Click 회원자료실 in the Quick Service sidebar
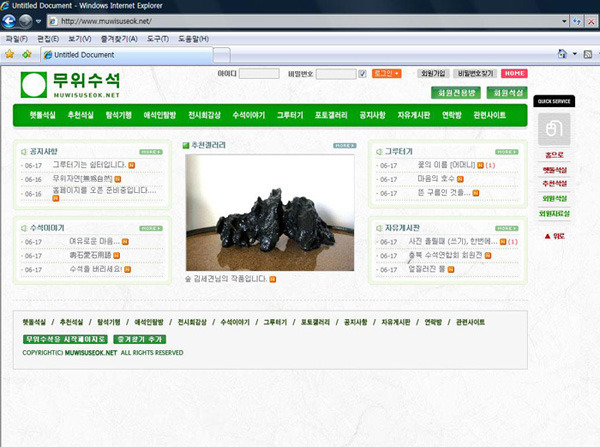The width and height of the screenshot is (600, 447). 554,214
